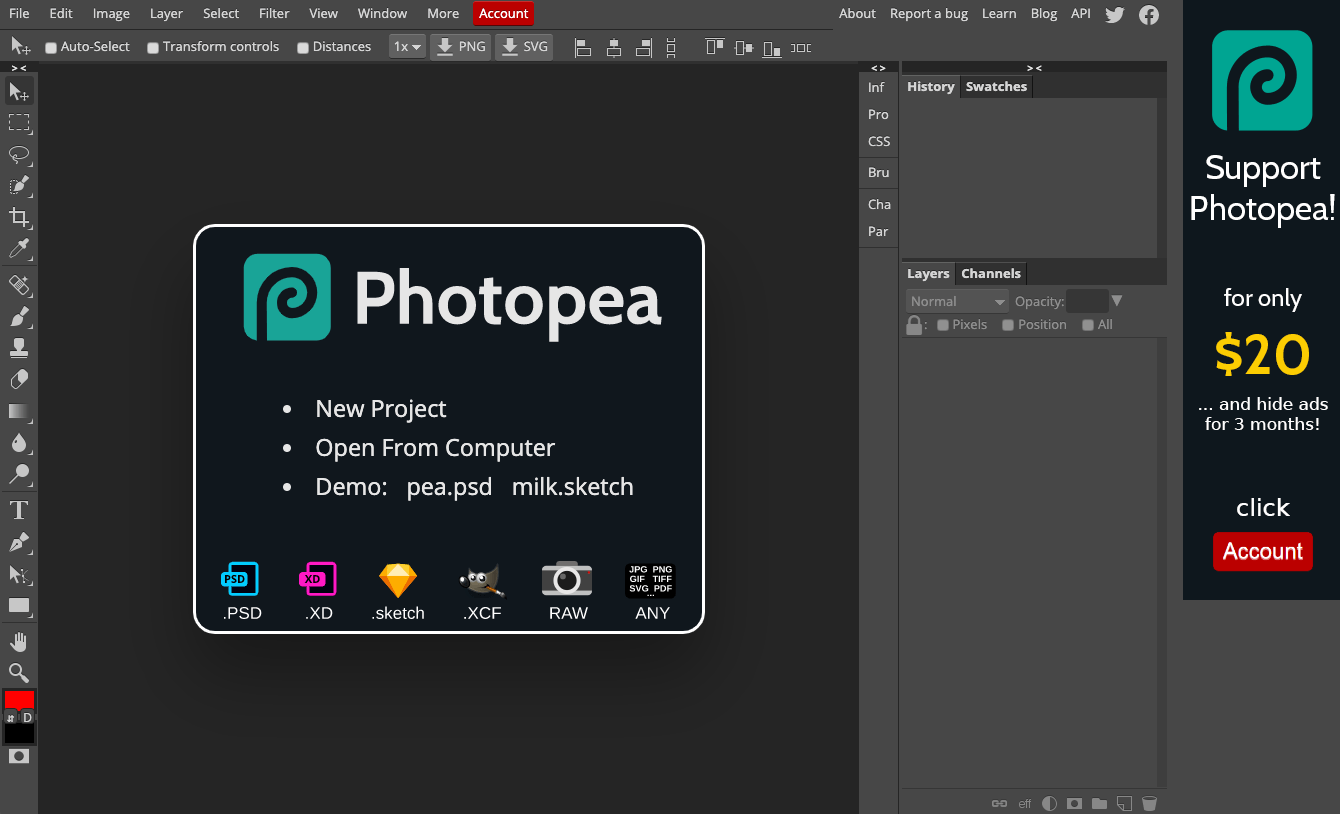Select the Lasso tool

(x=19, y=154)
